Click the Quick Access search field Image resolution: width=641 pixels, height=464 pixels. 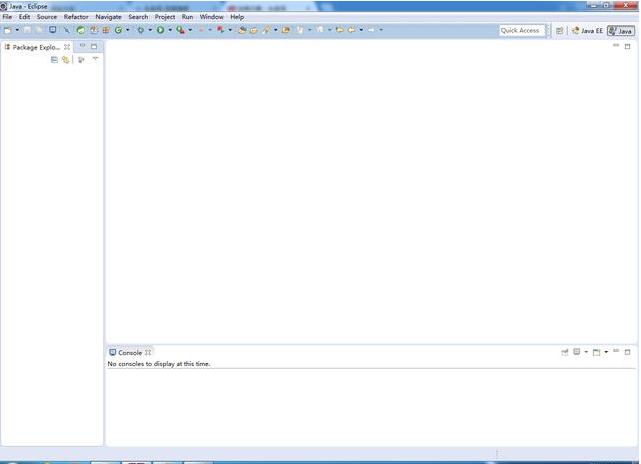point(521,31)
